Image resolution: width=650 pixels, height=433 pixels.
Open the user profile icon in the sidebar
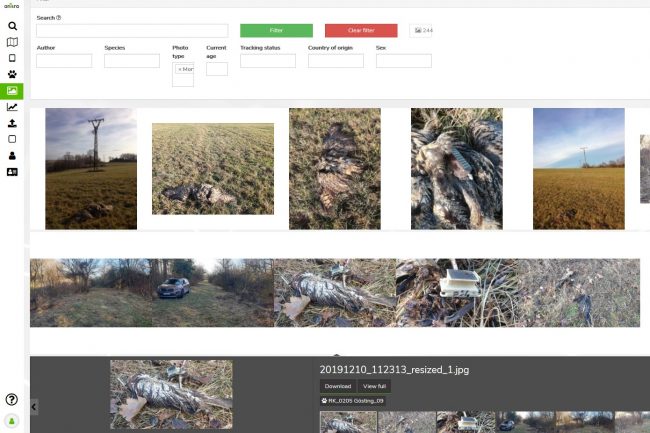(12, 156)
